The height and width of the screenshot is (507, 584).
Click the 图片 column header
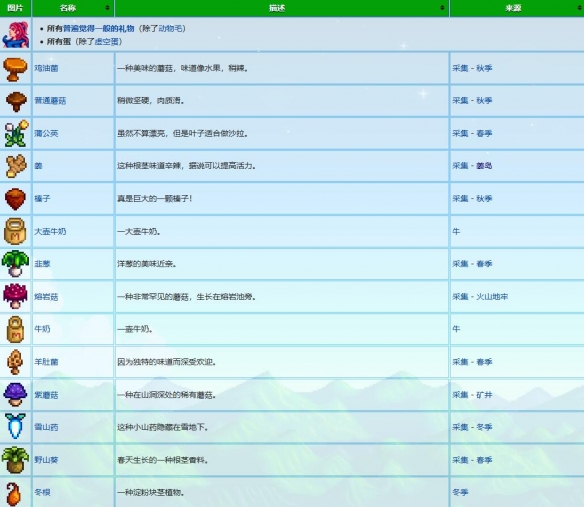click(x=15, y=8)
